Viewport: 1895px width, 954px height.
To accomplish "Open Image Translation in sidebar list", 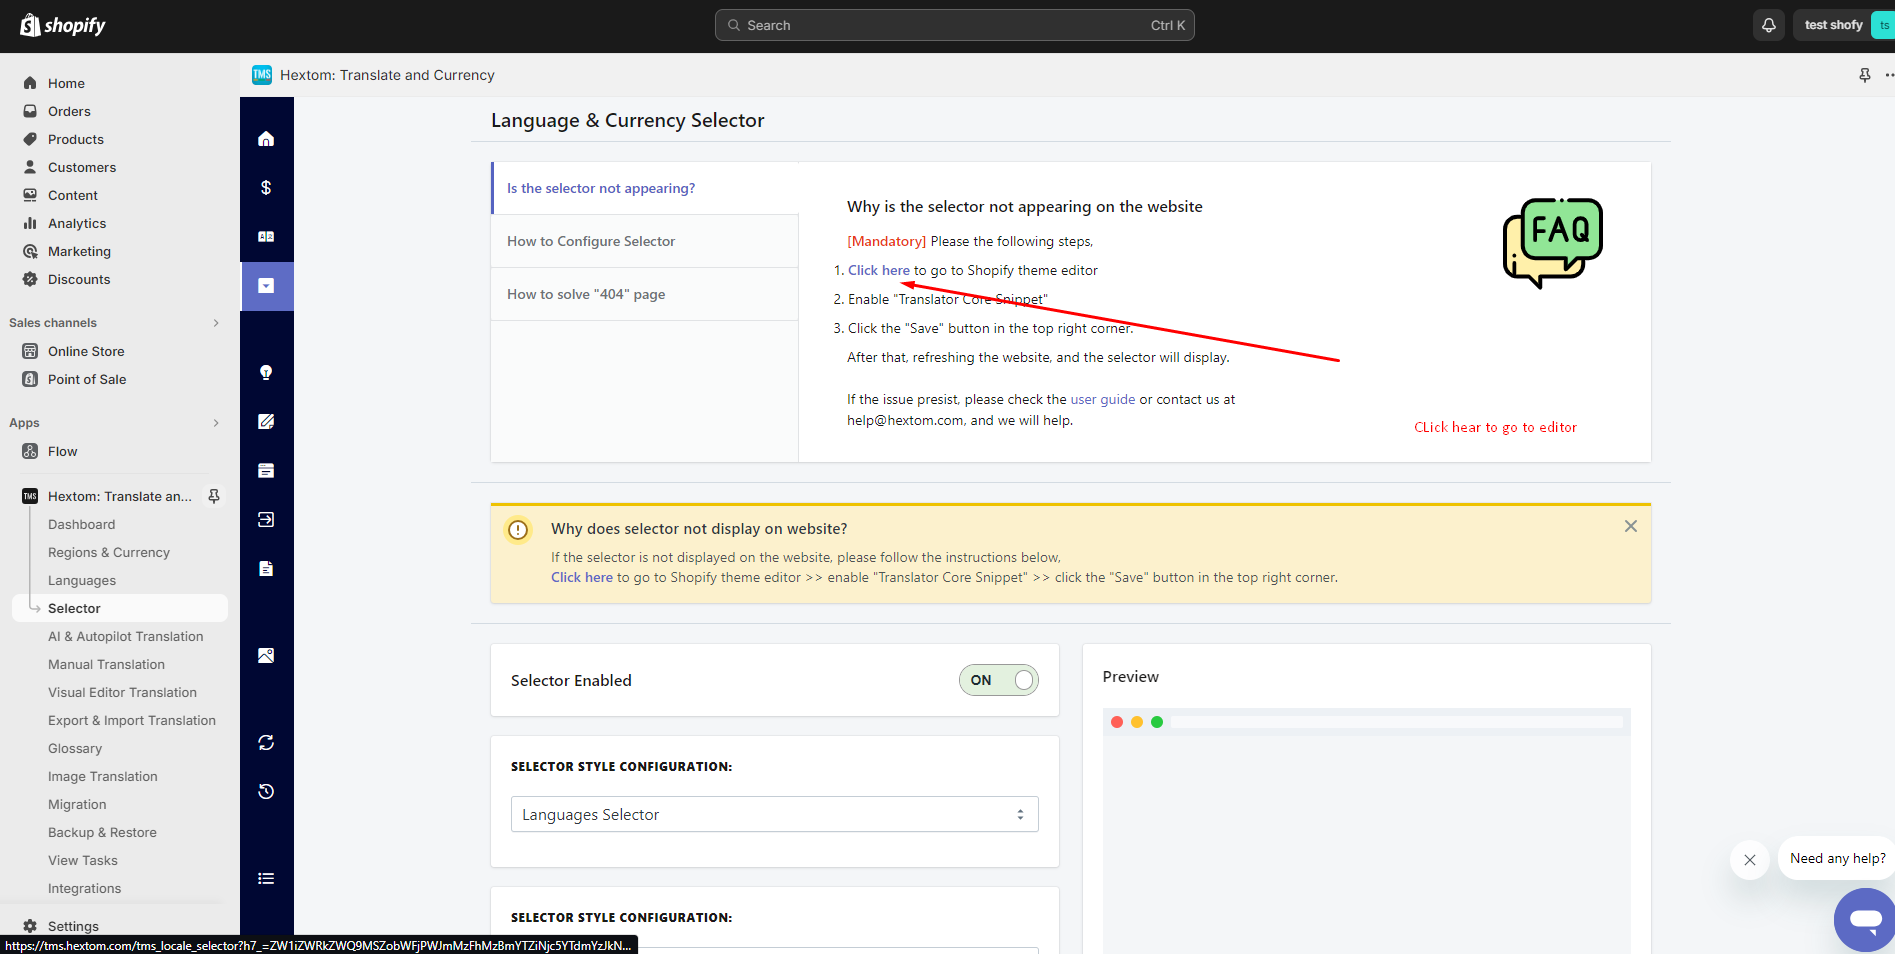I will (x=103, y=776).
